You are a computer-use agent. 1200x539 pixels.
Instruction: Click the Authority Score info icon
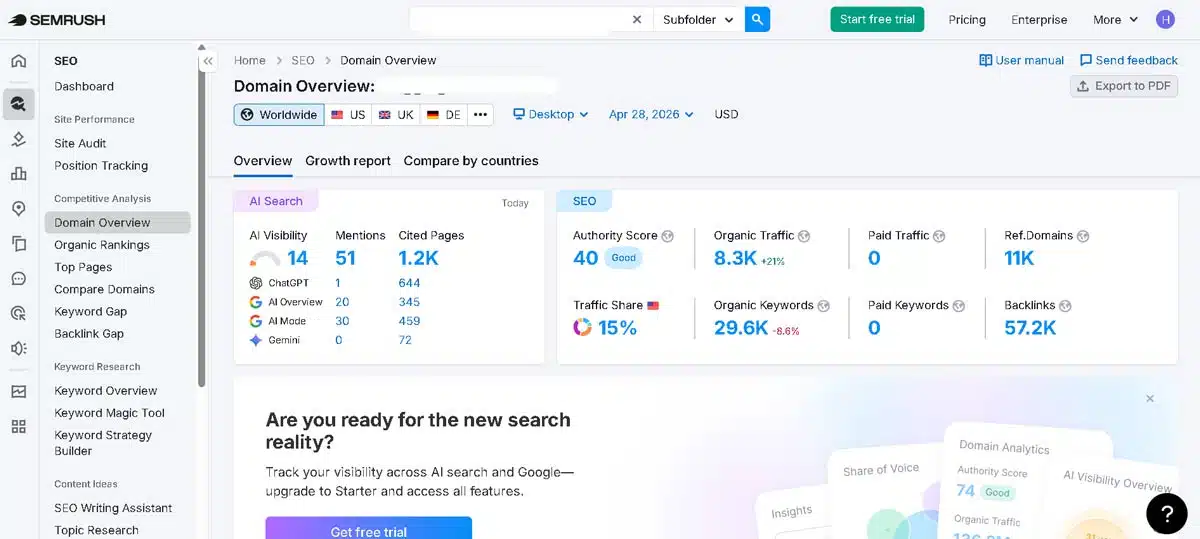pyautogui.click(x=667, y=236)
